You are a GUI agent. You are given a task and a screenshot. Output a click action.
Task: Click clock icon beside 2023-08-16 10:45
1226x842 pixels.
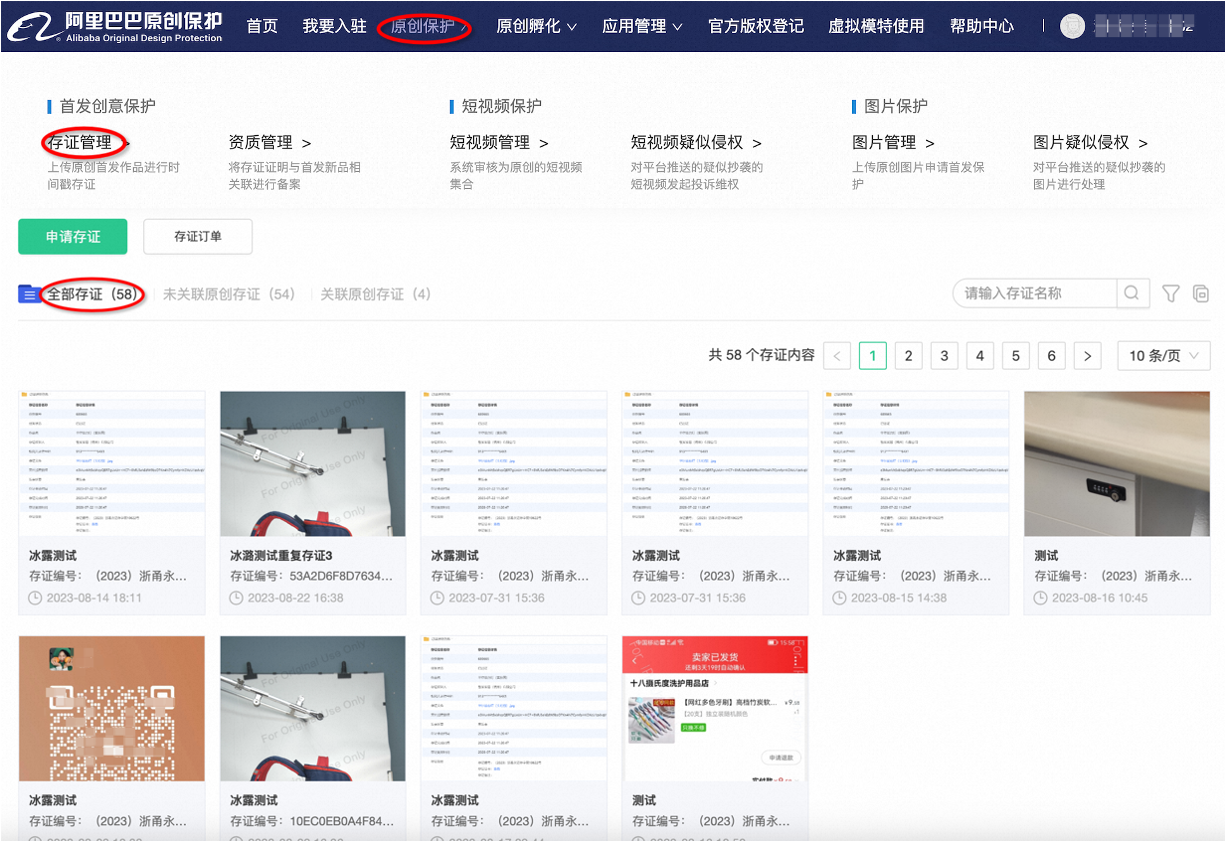coord(1042,598)
